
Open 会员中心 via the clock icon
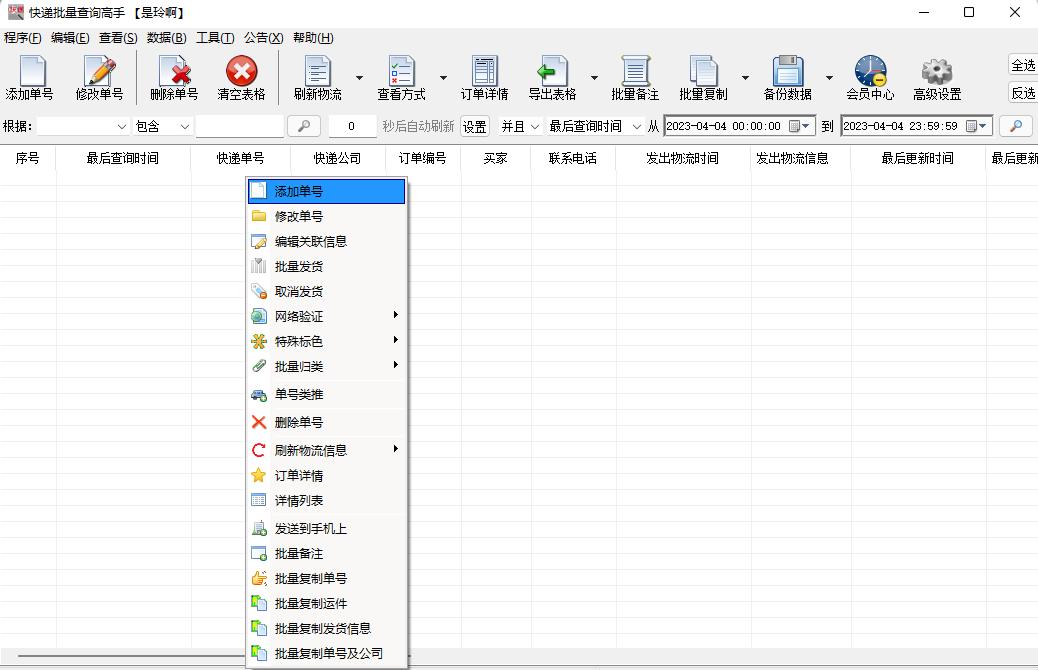coord(869,77)
